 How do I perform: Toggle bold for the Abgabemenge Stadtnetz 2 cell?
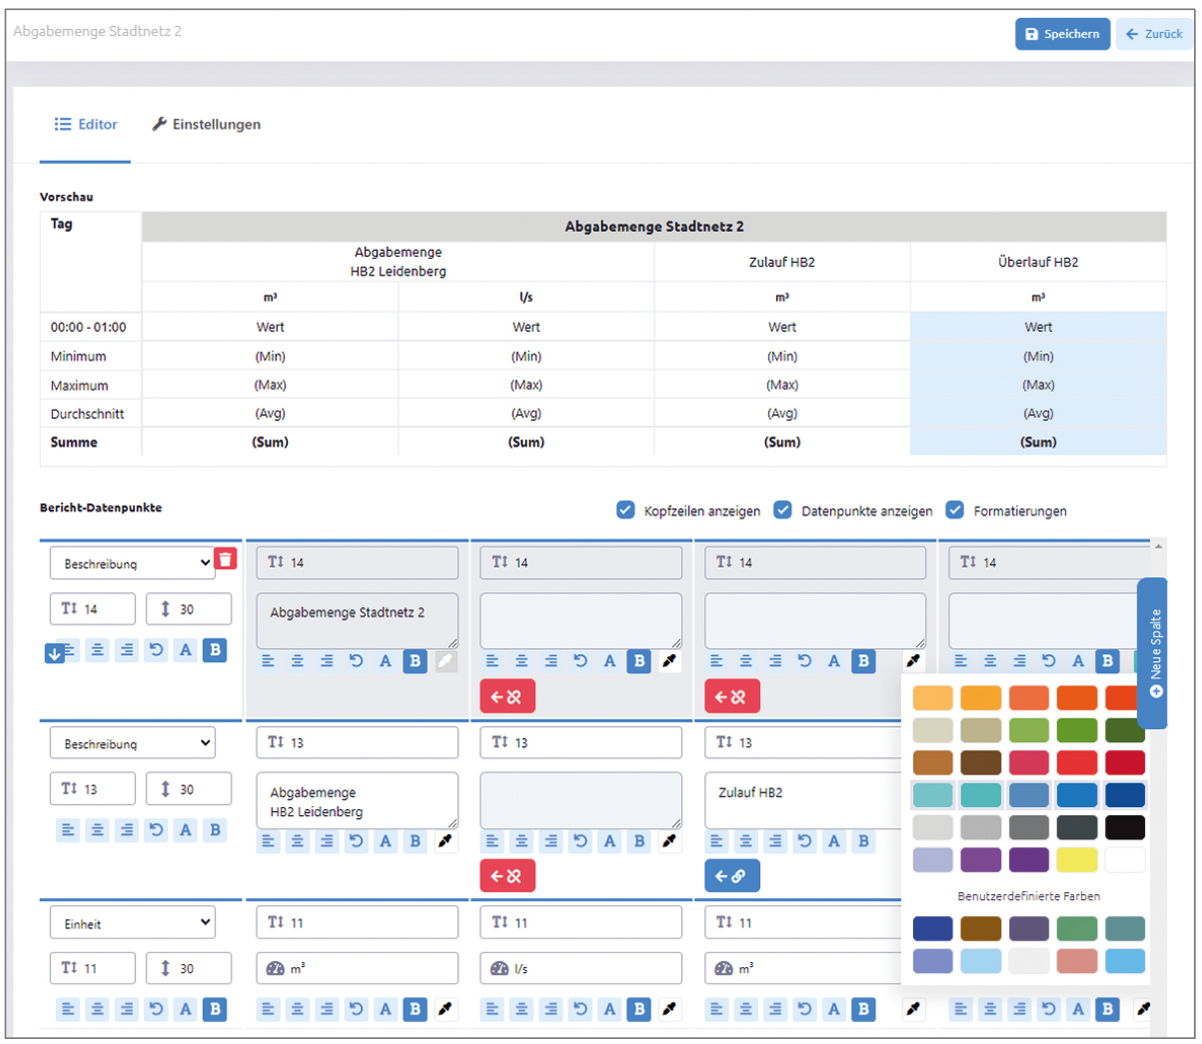[415, 661]
